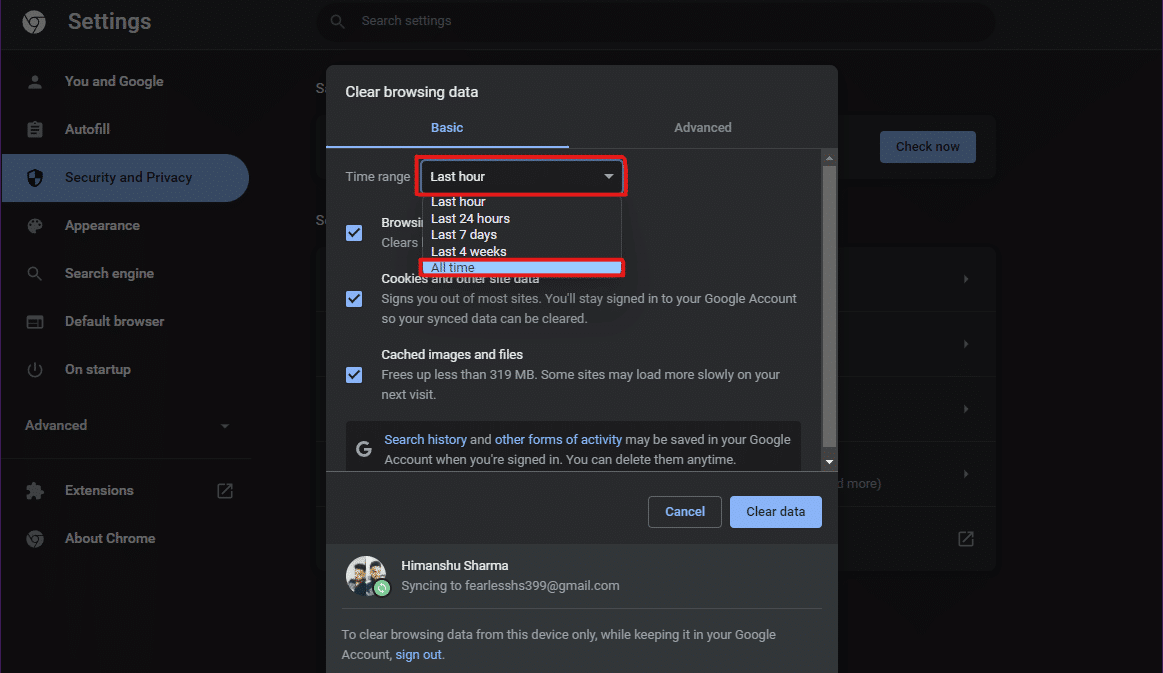Select All time option

pos(521,268)
